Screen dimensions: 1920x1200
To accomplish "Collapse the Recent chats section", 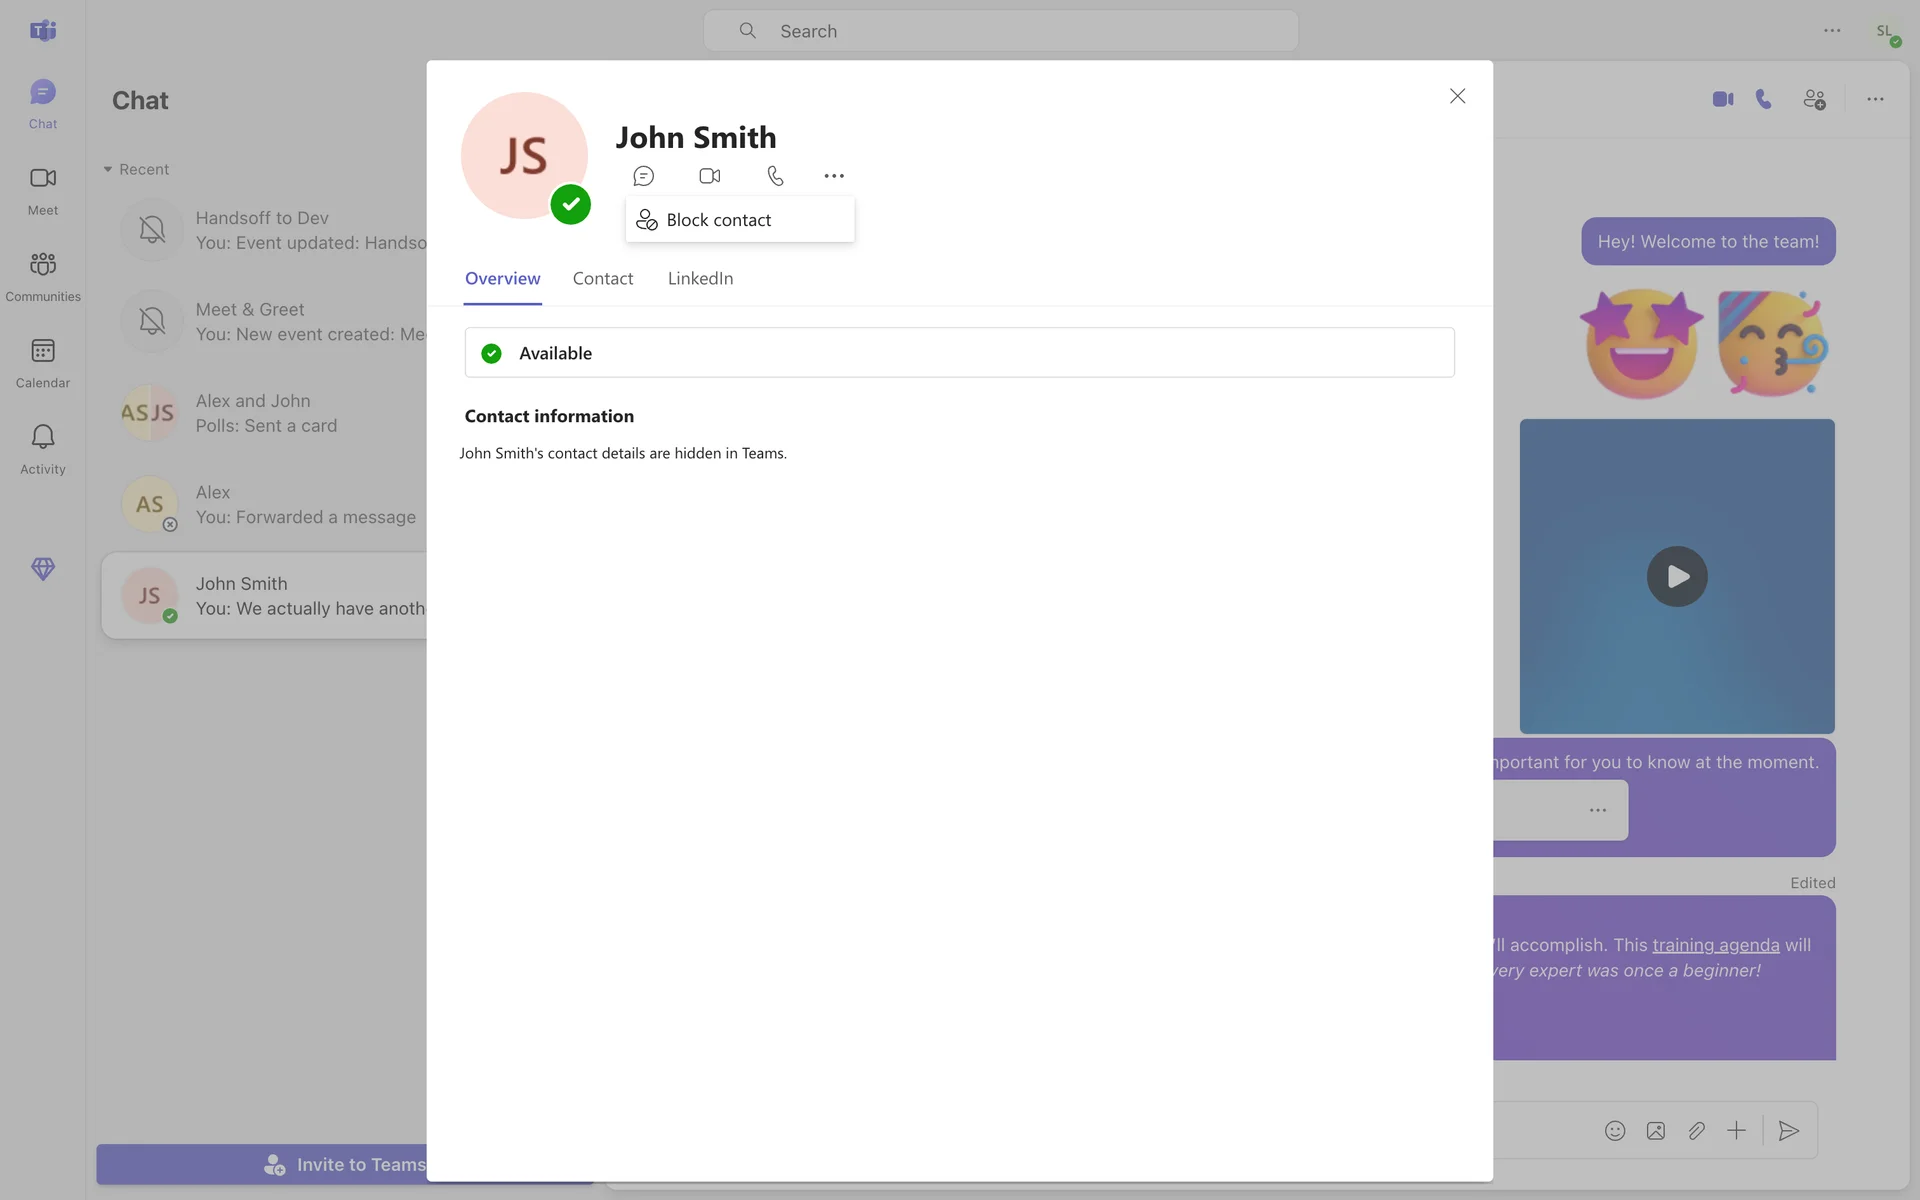I will coord(108,170).
